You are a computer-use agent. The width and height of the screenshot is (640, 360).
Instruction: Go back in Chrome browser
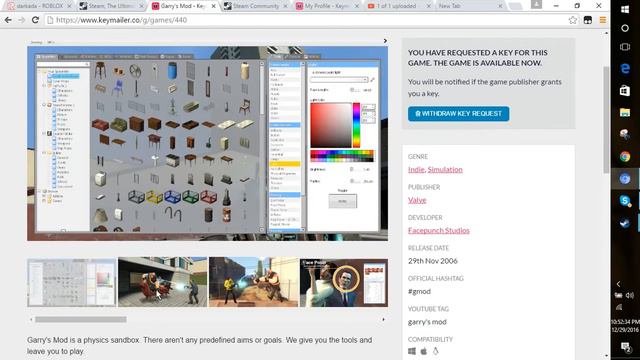pyautogui.click(x=8, y=20)
